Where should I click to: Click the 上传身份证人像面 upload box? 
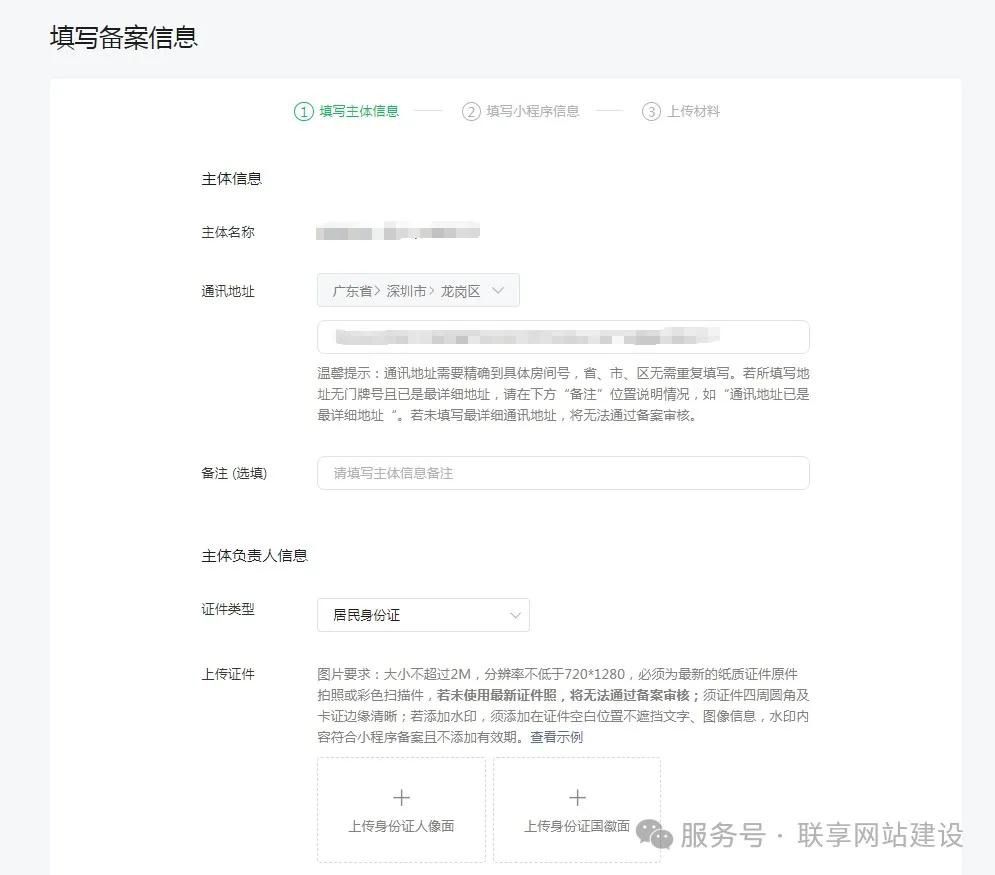(400, 810)
